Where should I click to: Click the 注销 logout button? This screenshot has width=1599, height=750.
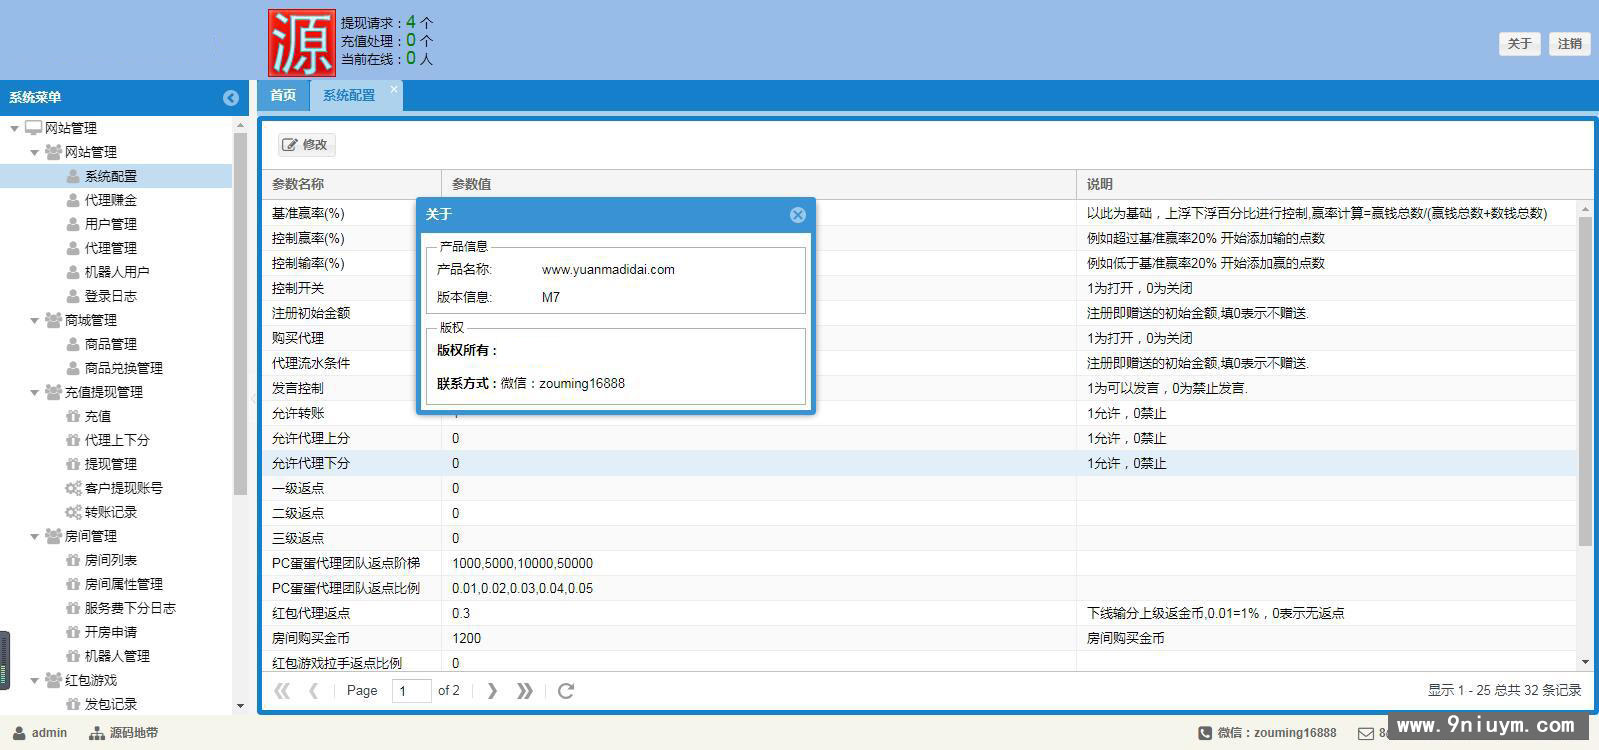pyautogui.click(x=1569, y=43)
